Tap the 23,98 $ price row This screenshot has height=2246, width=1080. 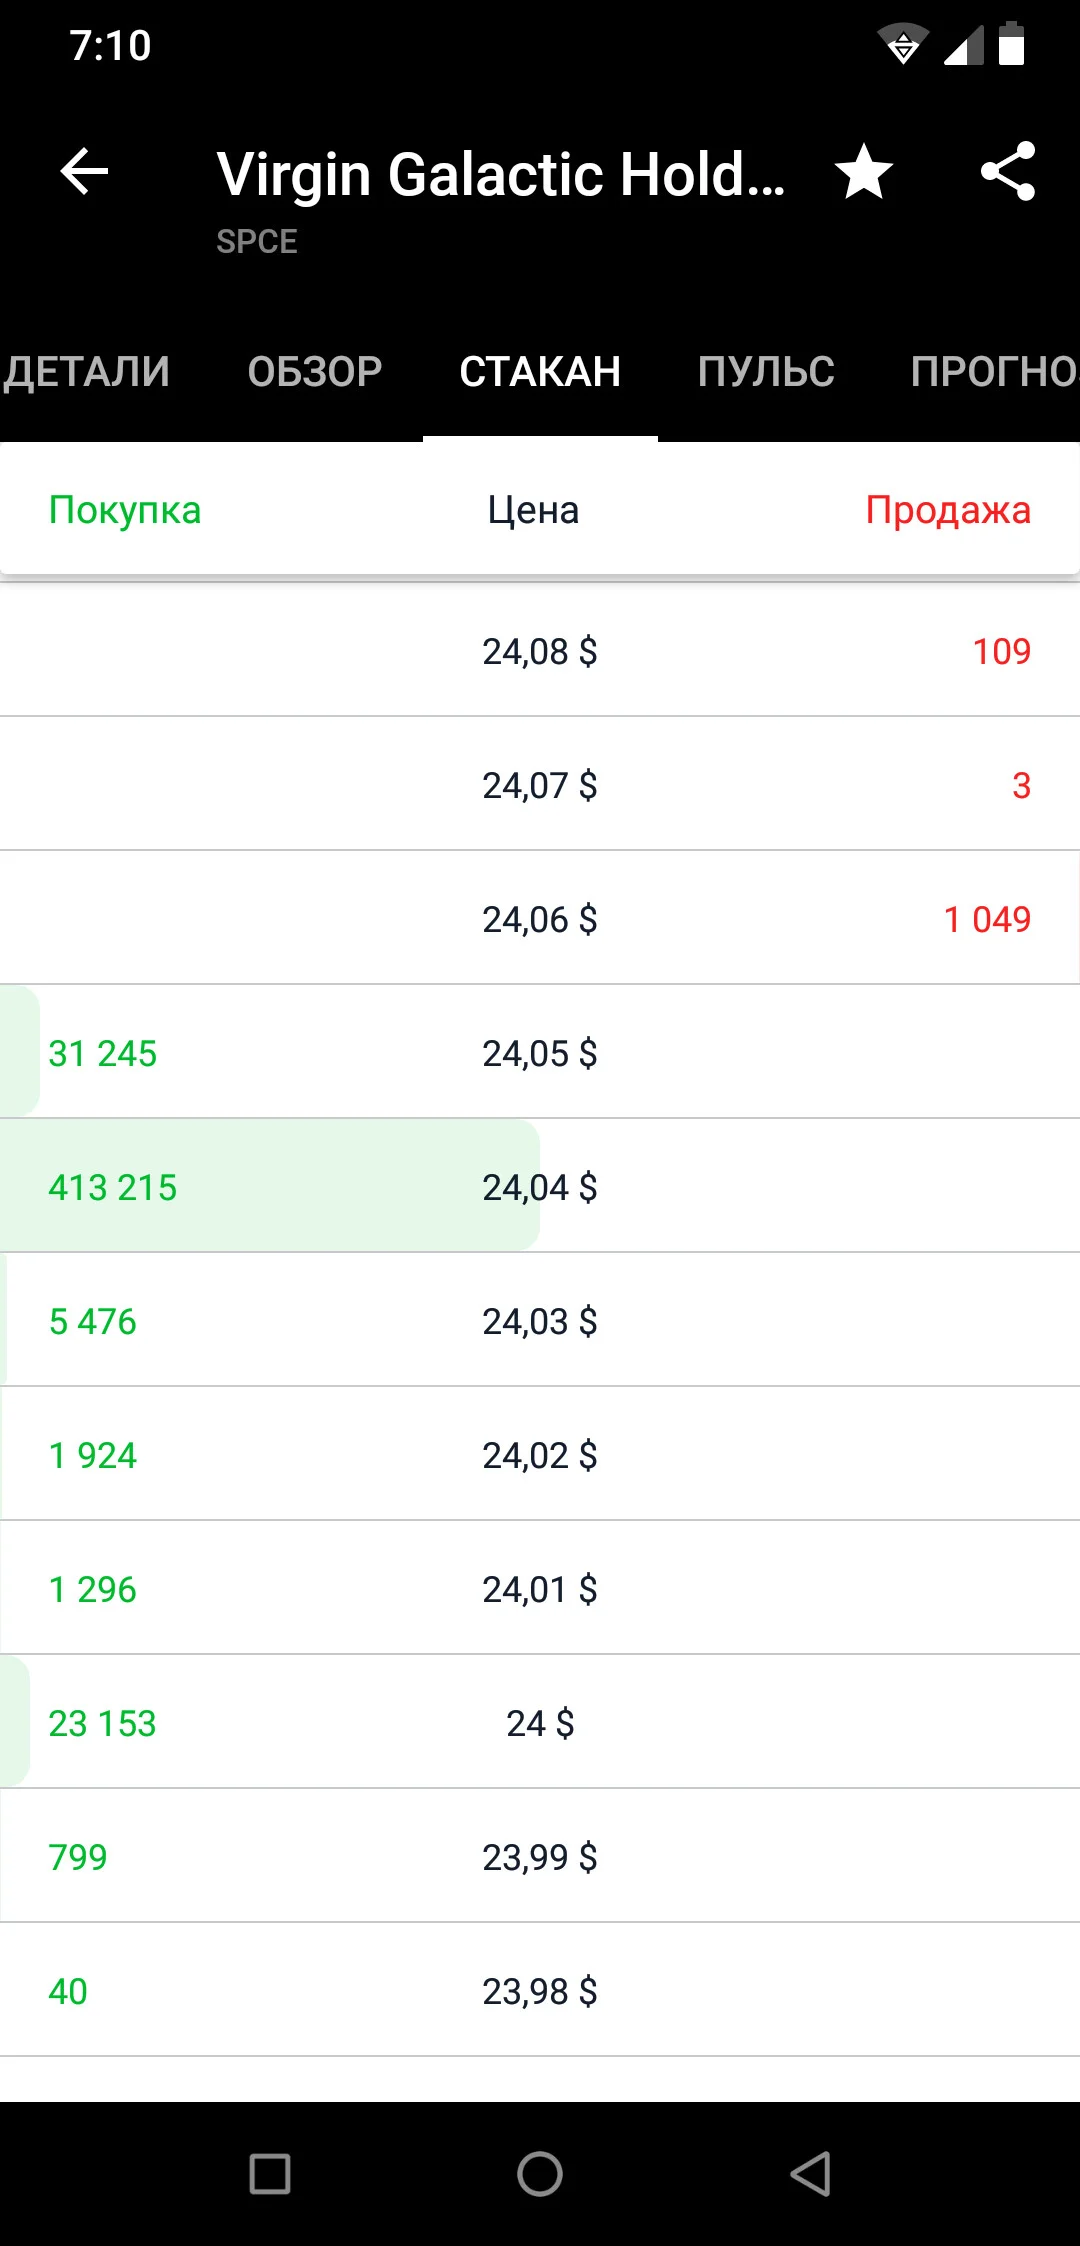tap(540, 1991)
